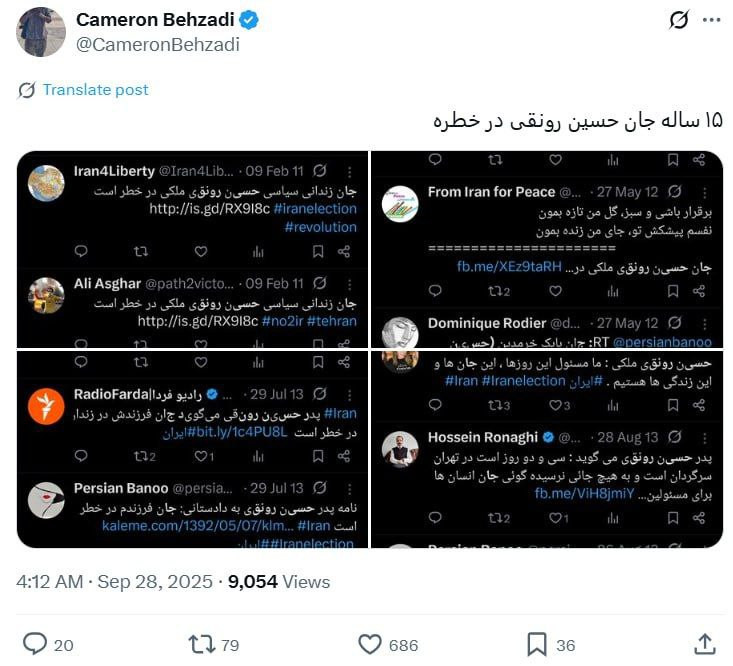The image size is (733, 666).
Task: Open the Cameron Behzadi display name
Action: [155, 20]
